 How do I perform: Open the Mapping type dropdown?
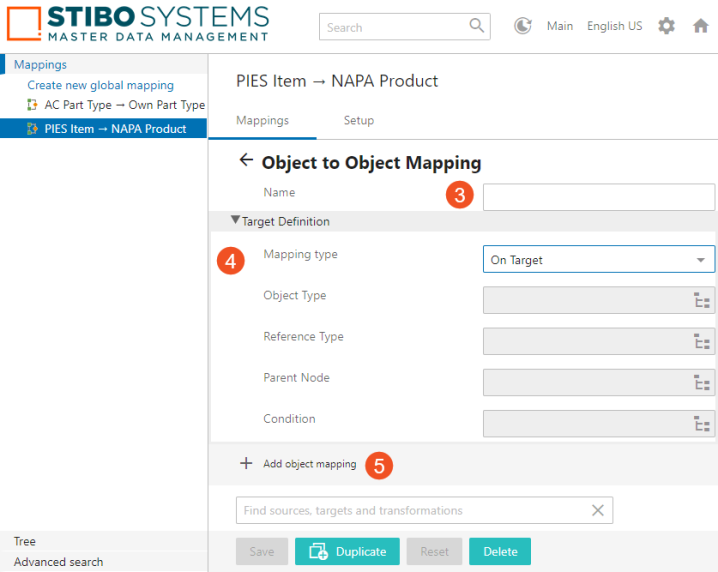[x=598, y=259]
